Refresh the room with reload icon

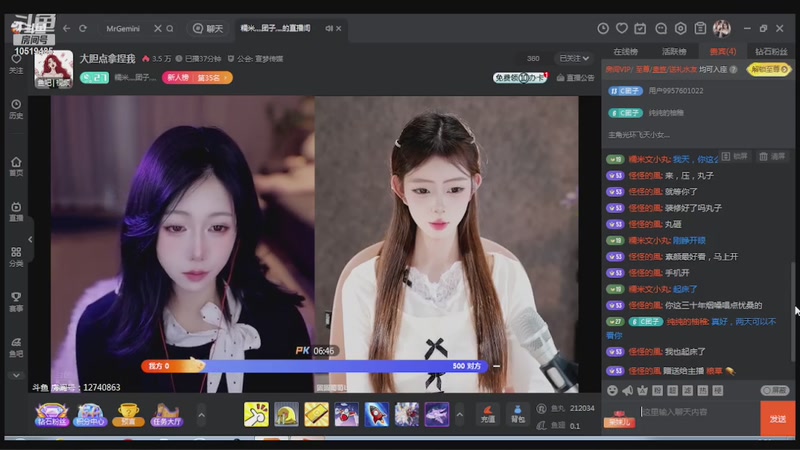(83, 29)
